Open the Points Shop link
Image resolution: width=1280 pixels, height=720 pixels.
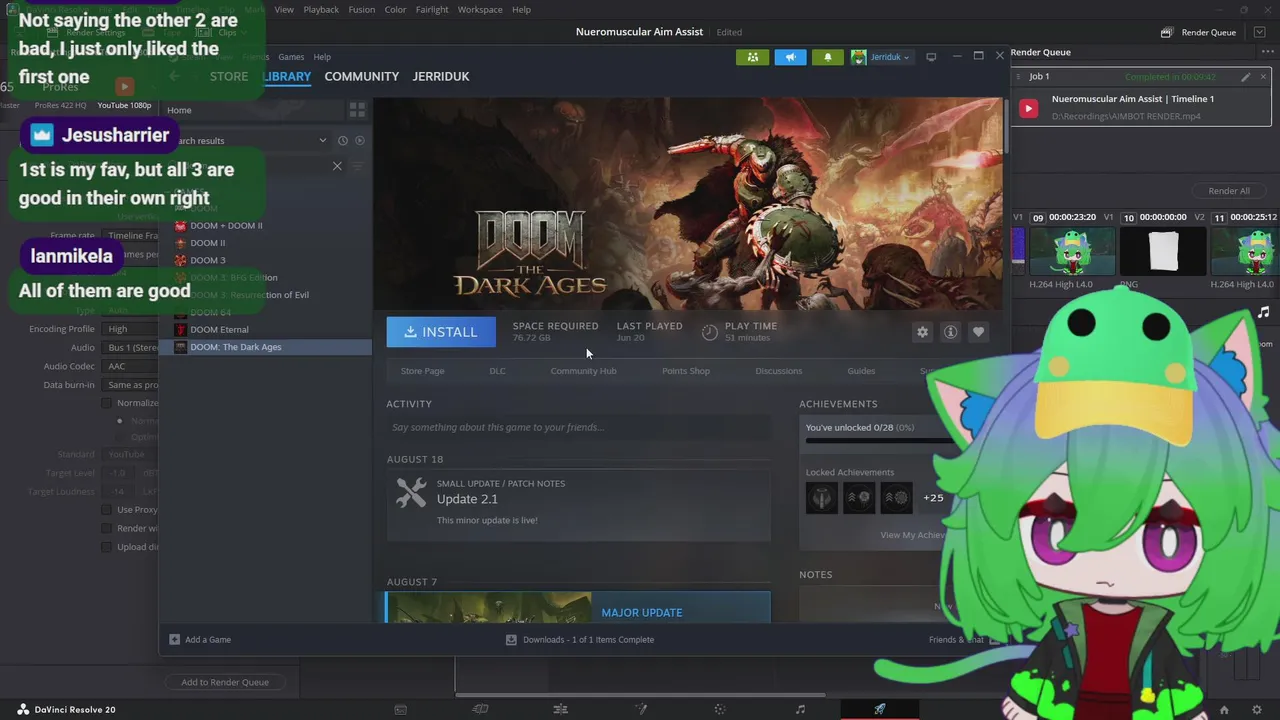click(x=686, y=371)
